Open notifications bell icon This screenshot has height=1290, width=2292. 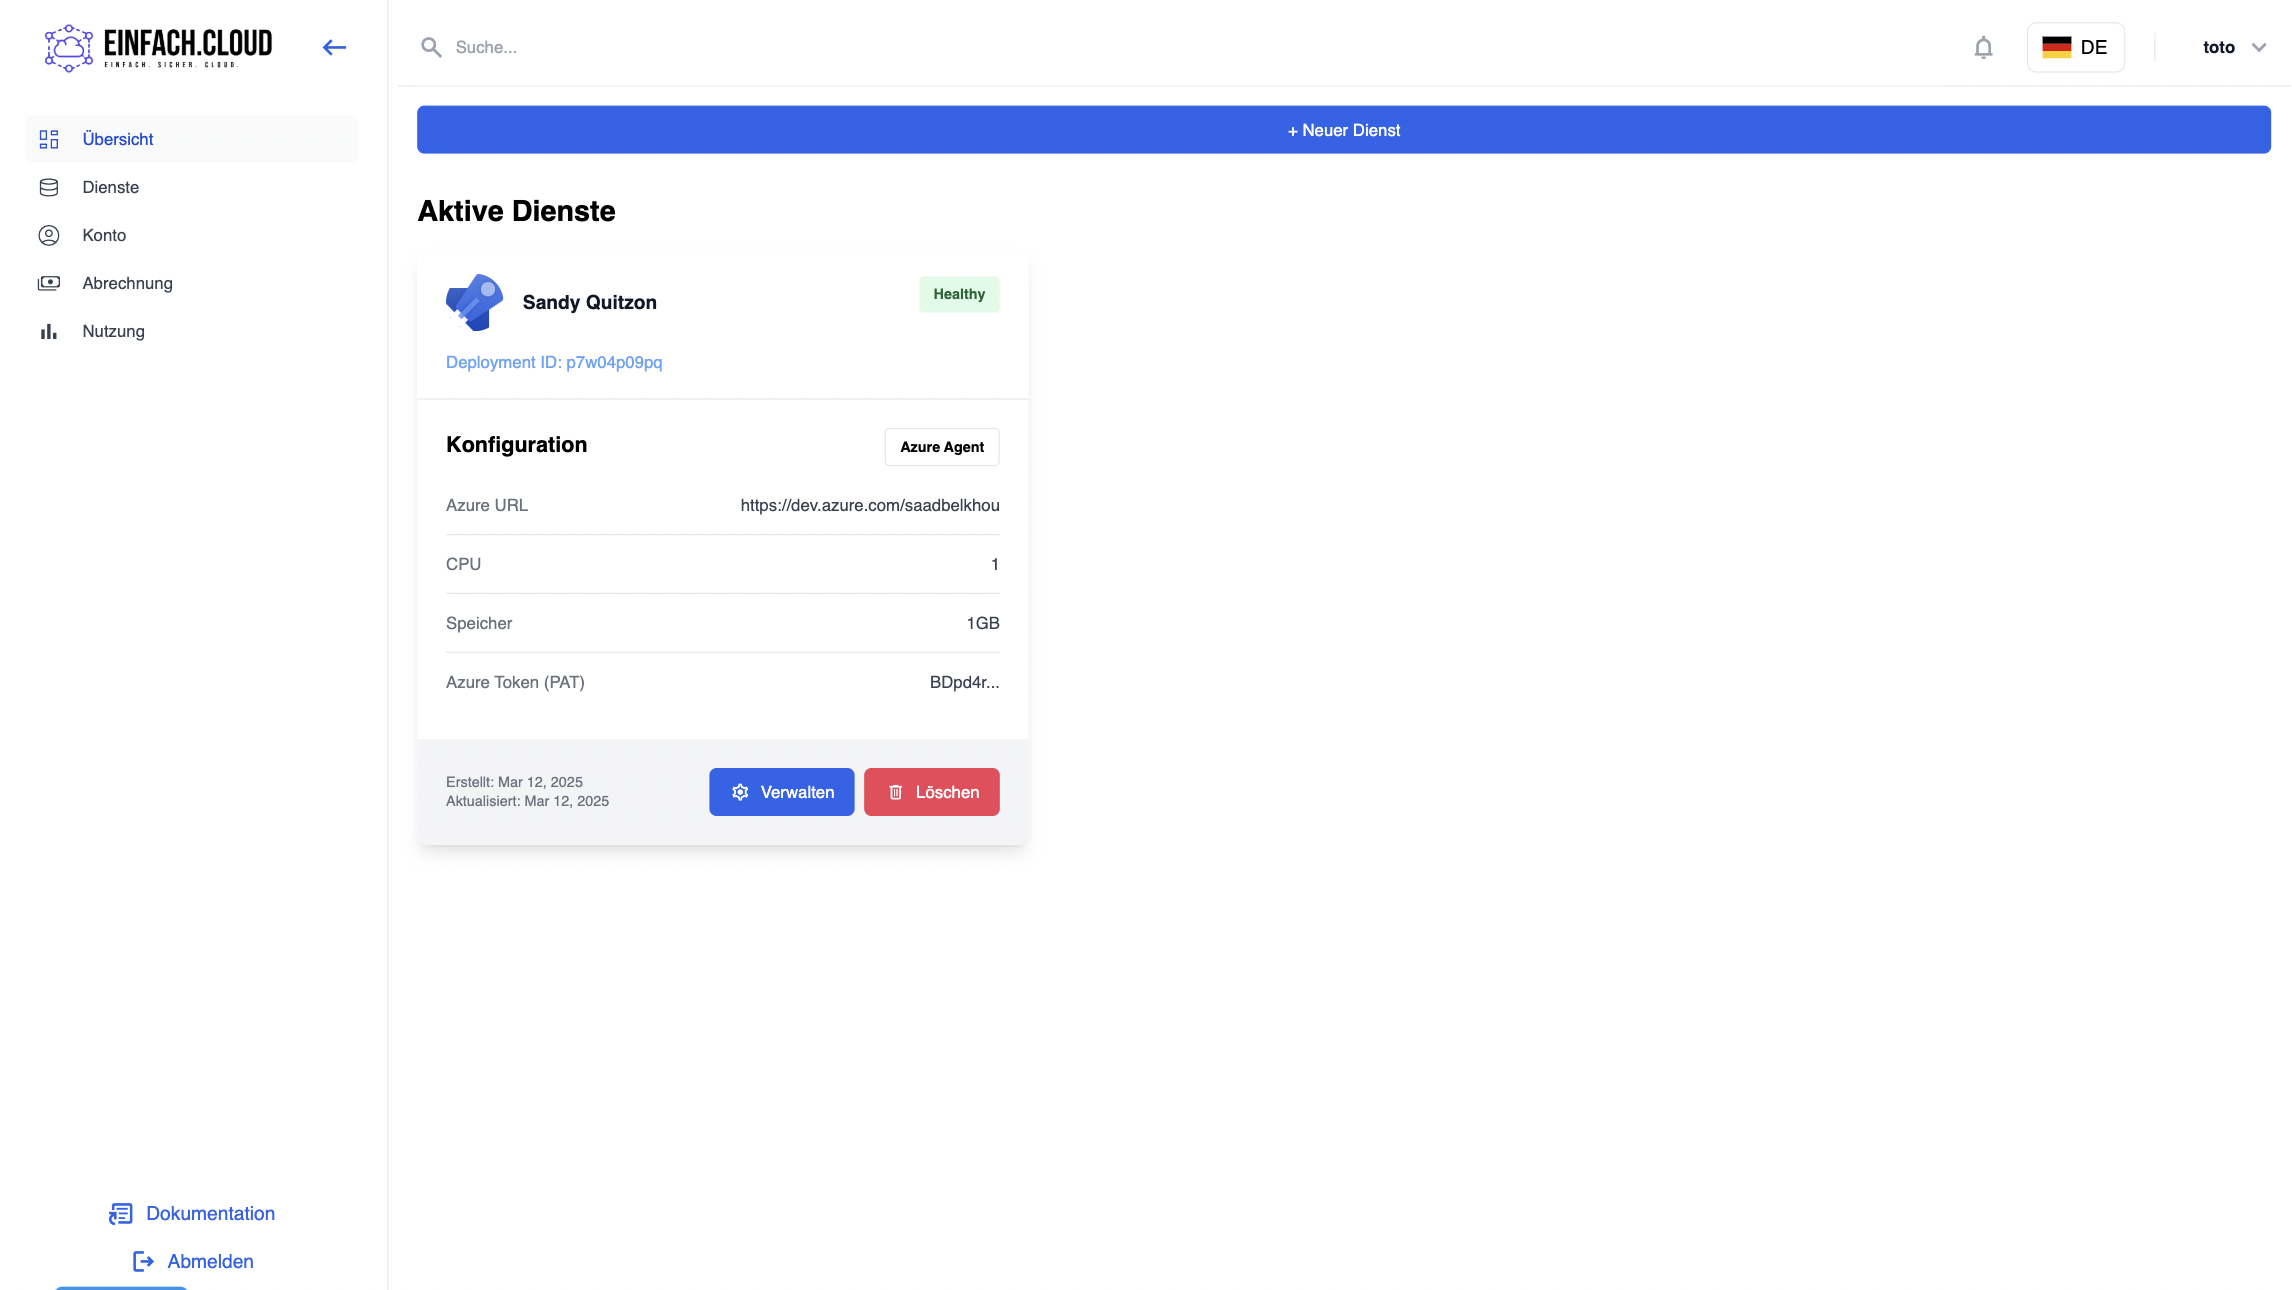[x=1983, y=47]
